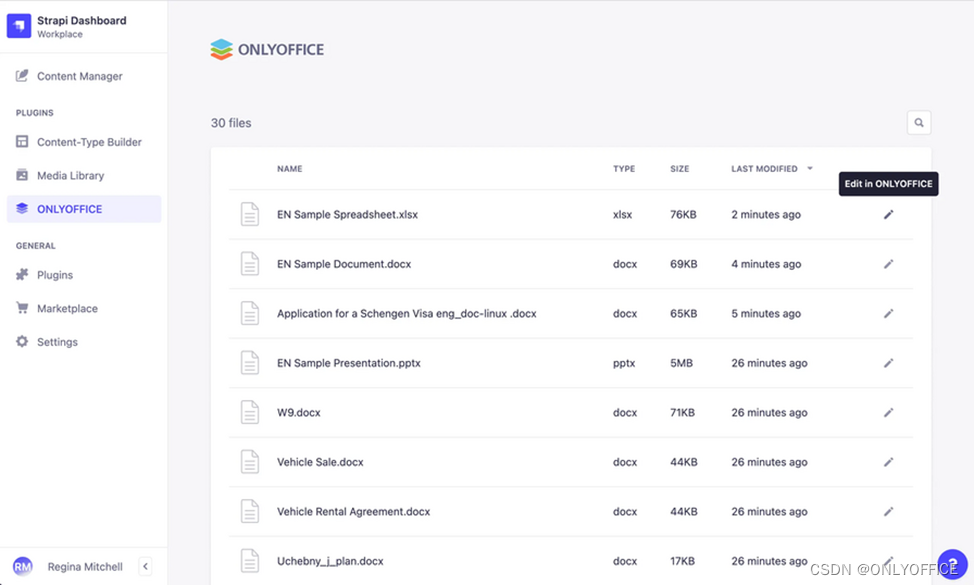Select Application for a Schengen Visa file name

click(x=407, y=314)
